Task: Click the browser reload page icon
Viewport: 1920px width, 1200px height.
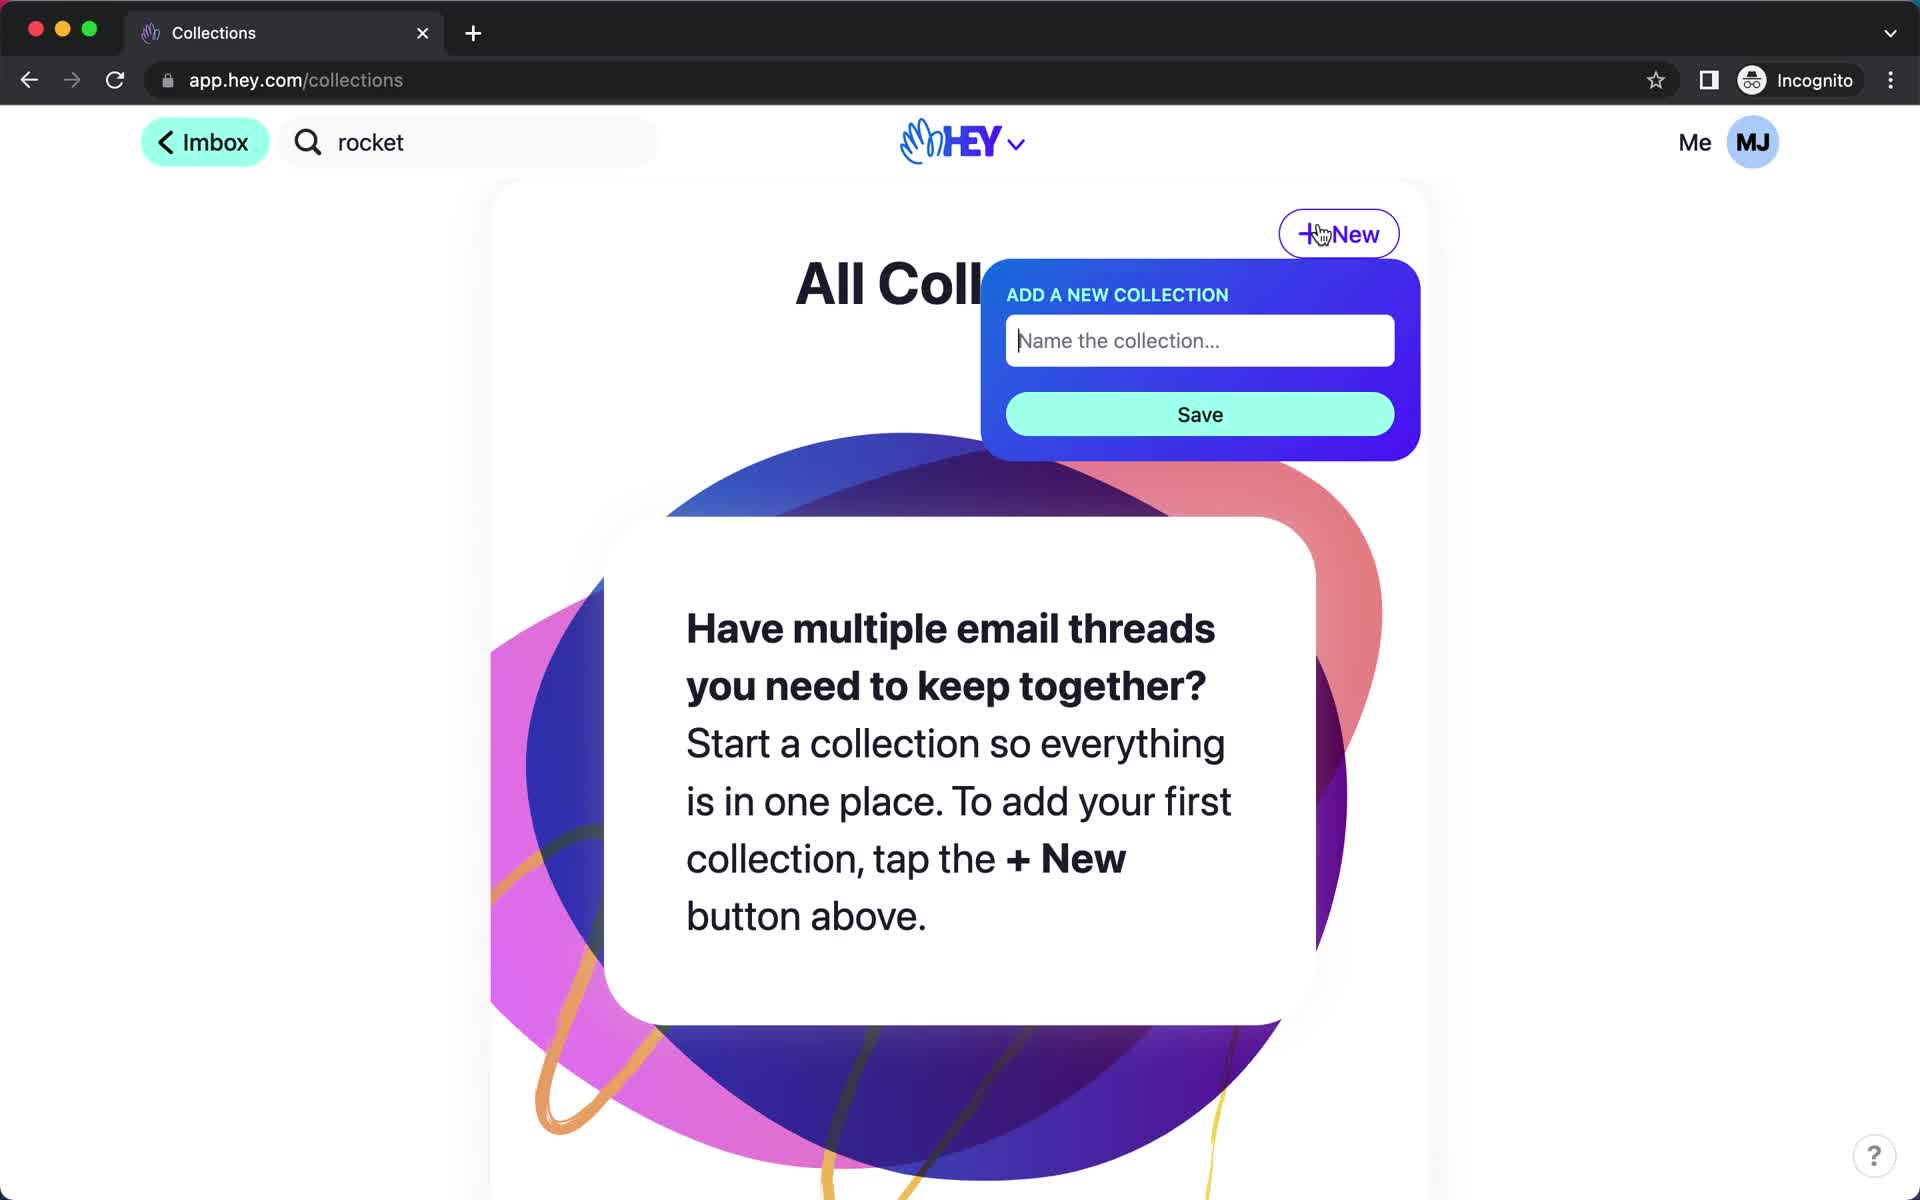Action: pyautogui.click(x=117, y=80)
